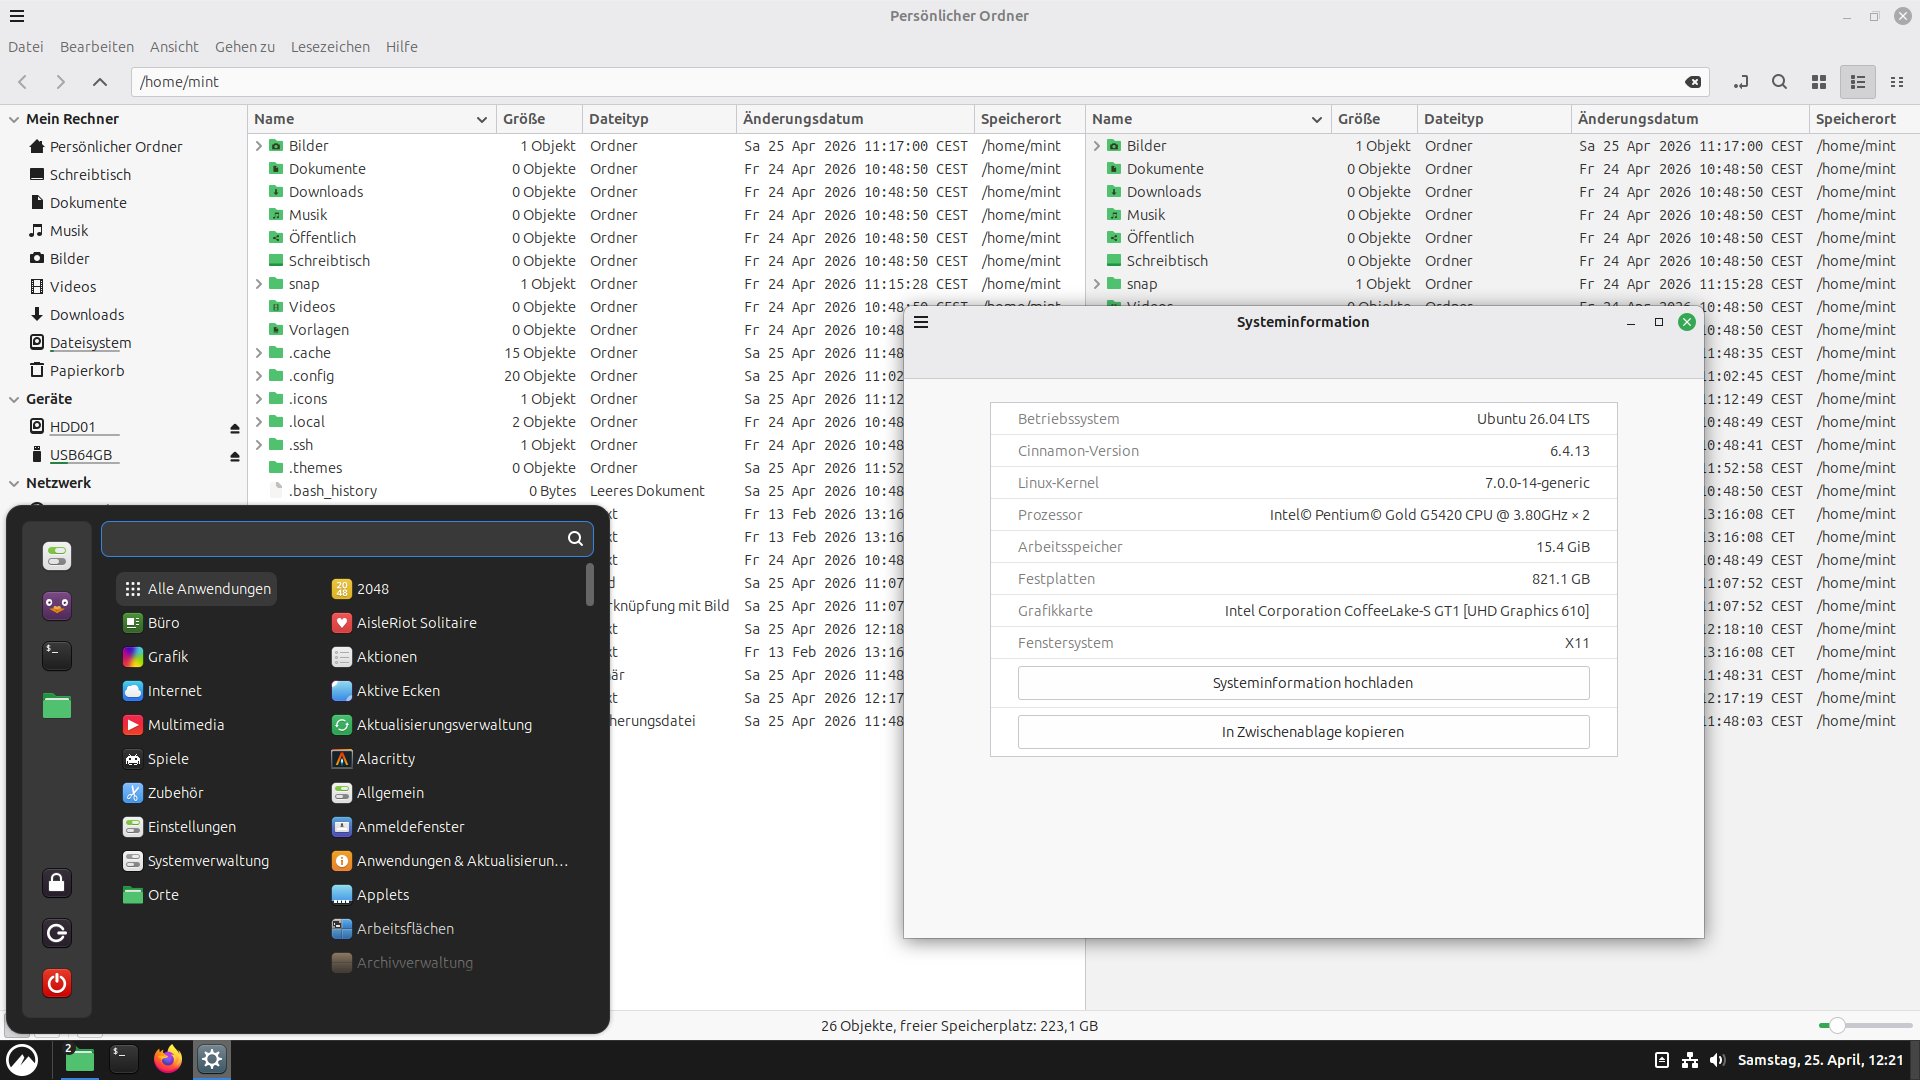Expand the .cache folder row
1920x1080 pixels.
259,353
